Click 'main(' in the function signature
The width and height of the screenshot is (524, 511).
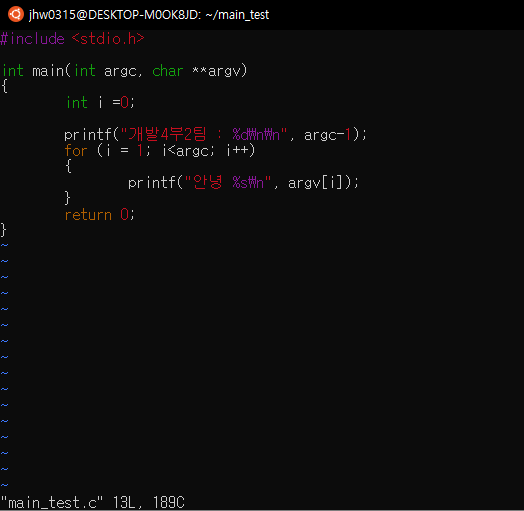coord(51,71)
